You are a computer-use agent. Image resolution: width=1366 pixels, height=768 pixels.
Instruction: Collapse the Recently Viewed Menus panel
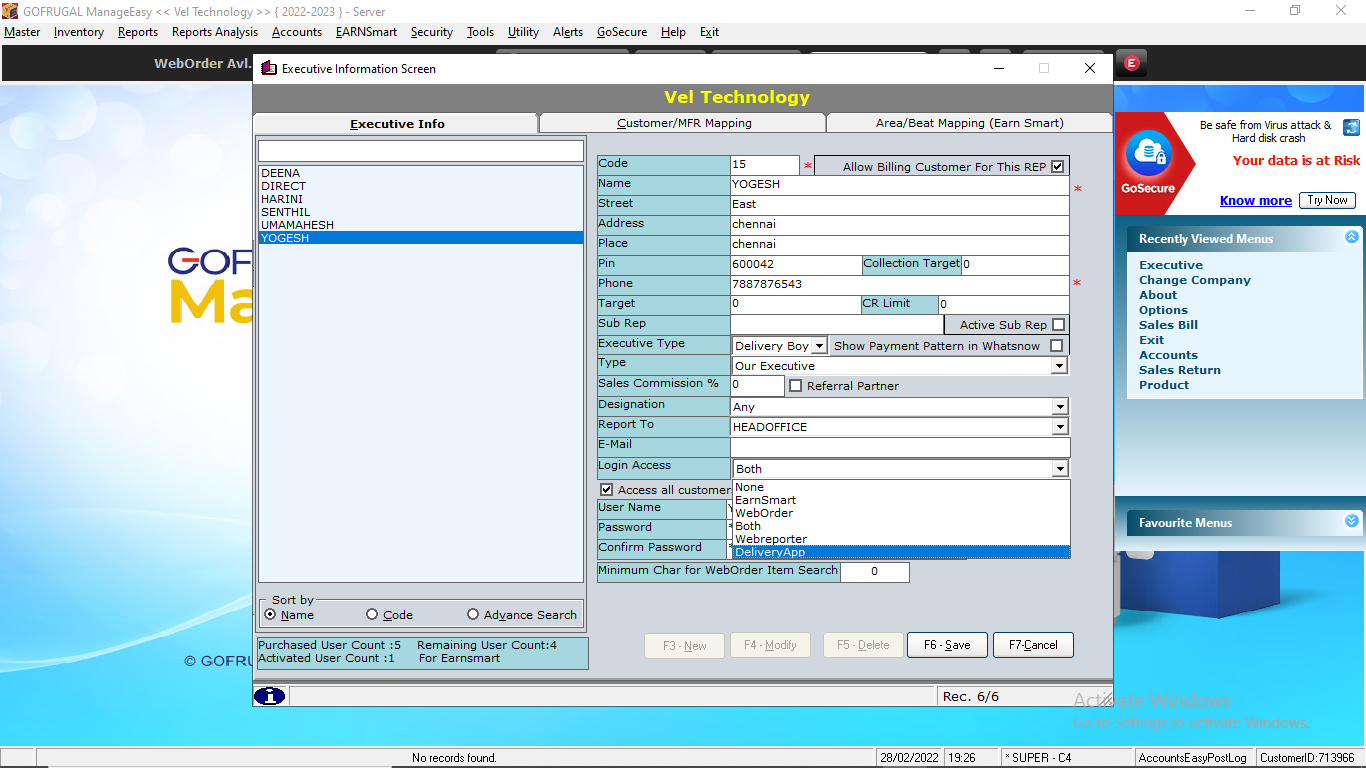[1351, 238]
